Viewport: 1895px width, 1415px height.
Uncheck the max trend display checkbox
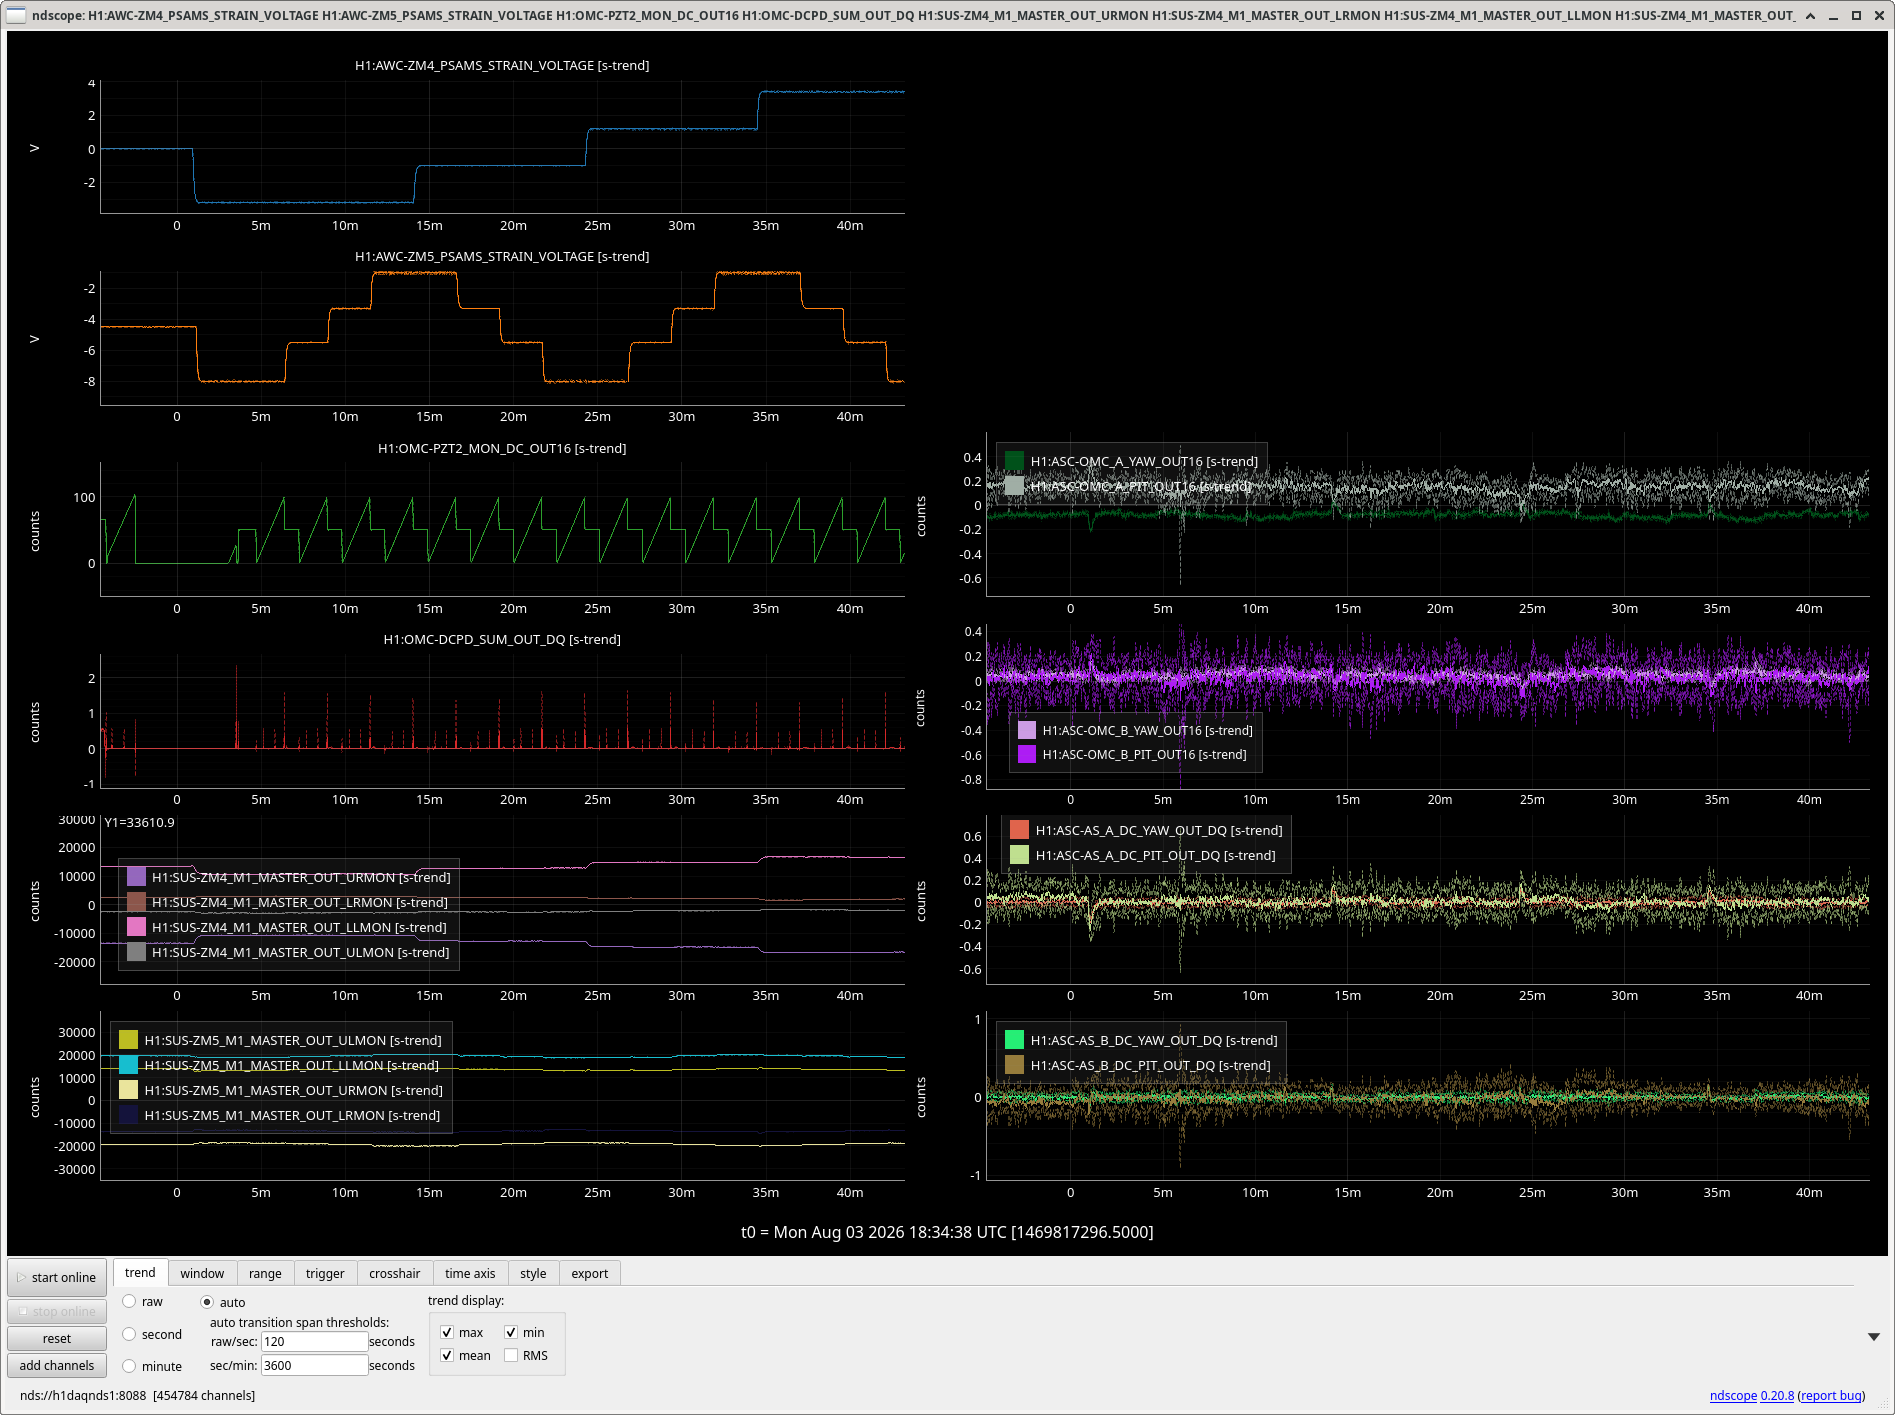tap(447, 1332)
